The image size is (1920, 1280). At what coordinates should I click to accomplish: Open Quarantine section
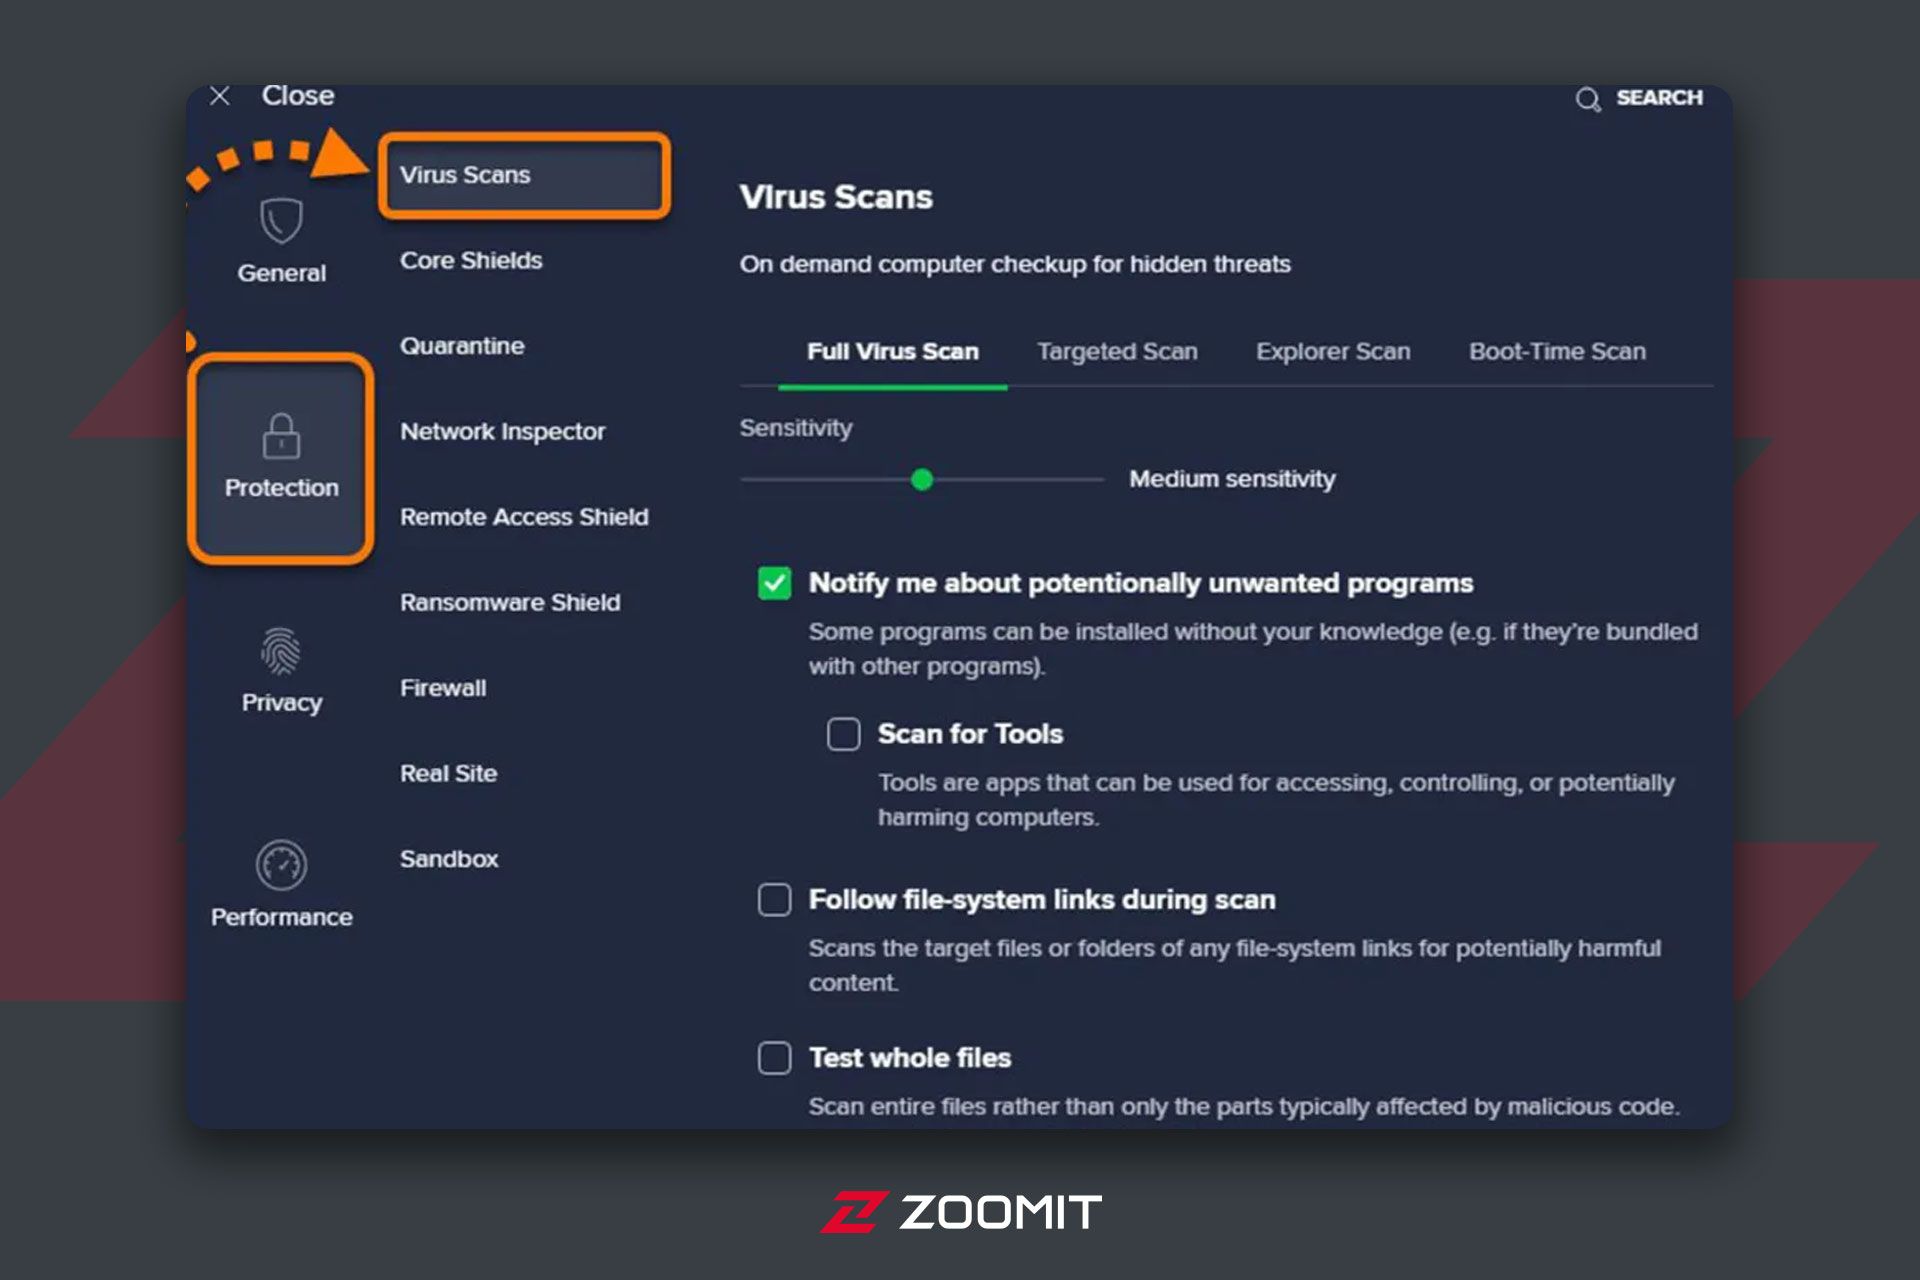coord(462,346)
